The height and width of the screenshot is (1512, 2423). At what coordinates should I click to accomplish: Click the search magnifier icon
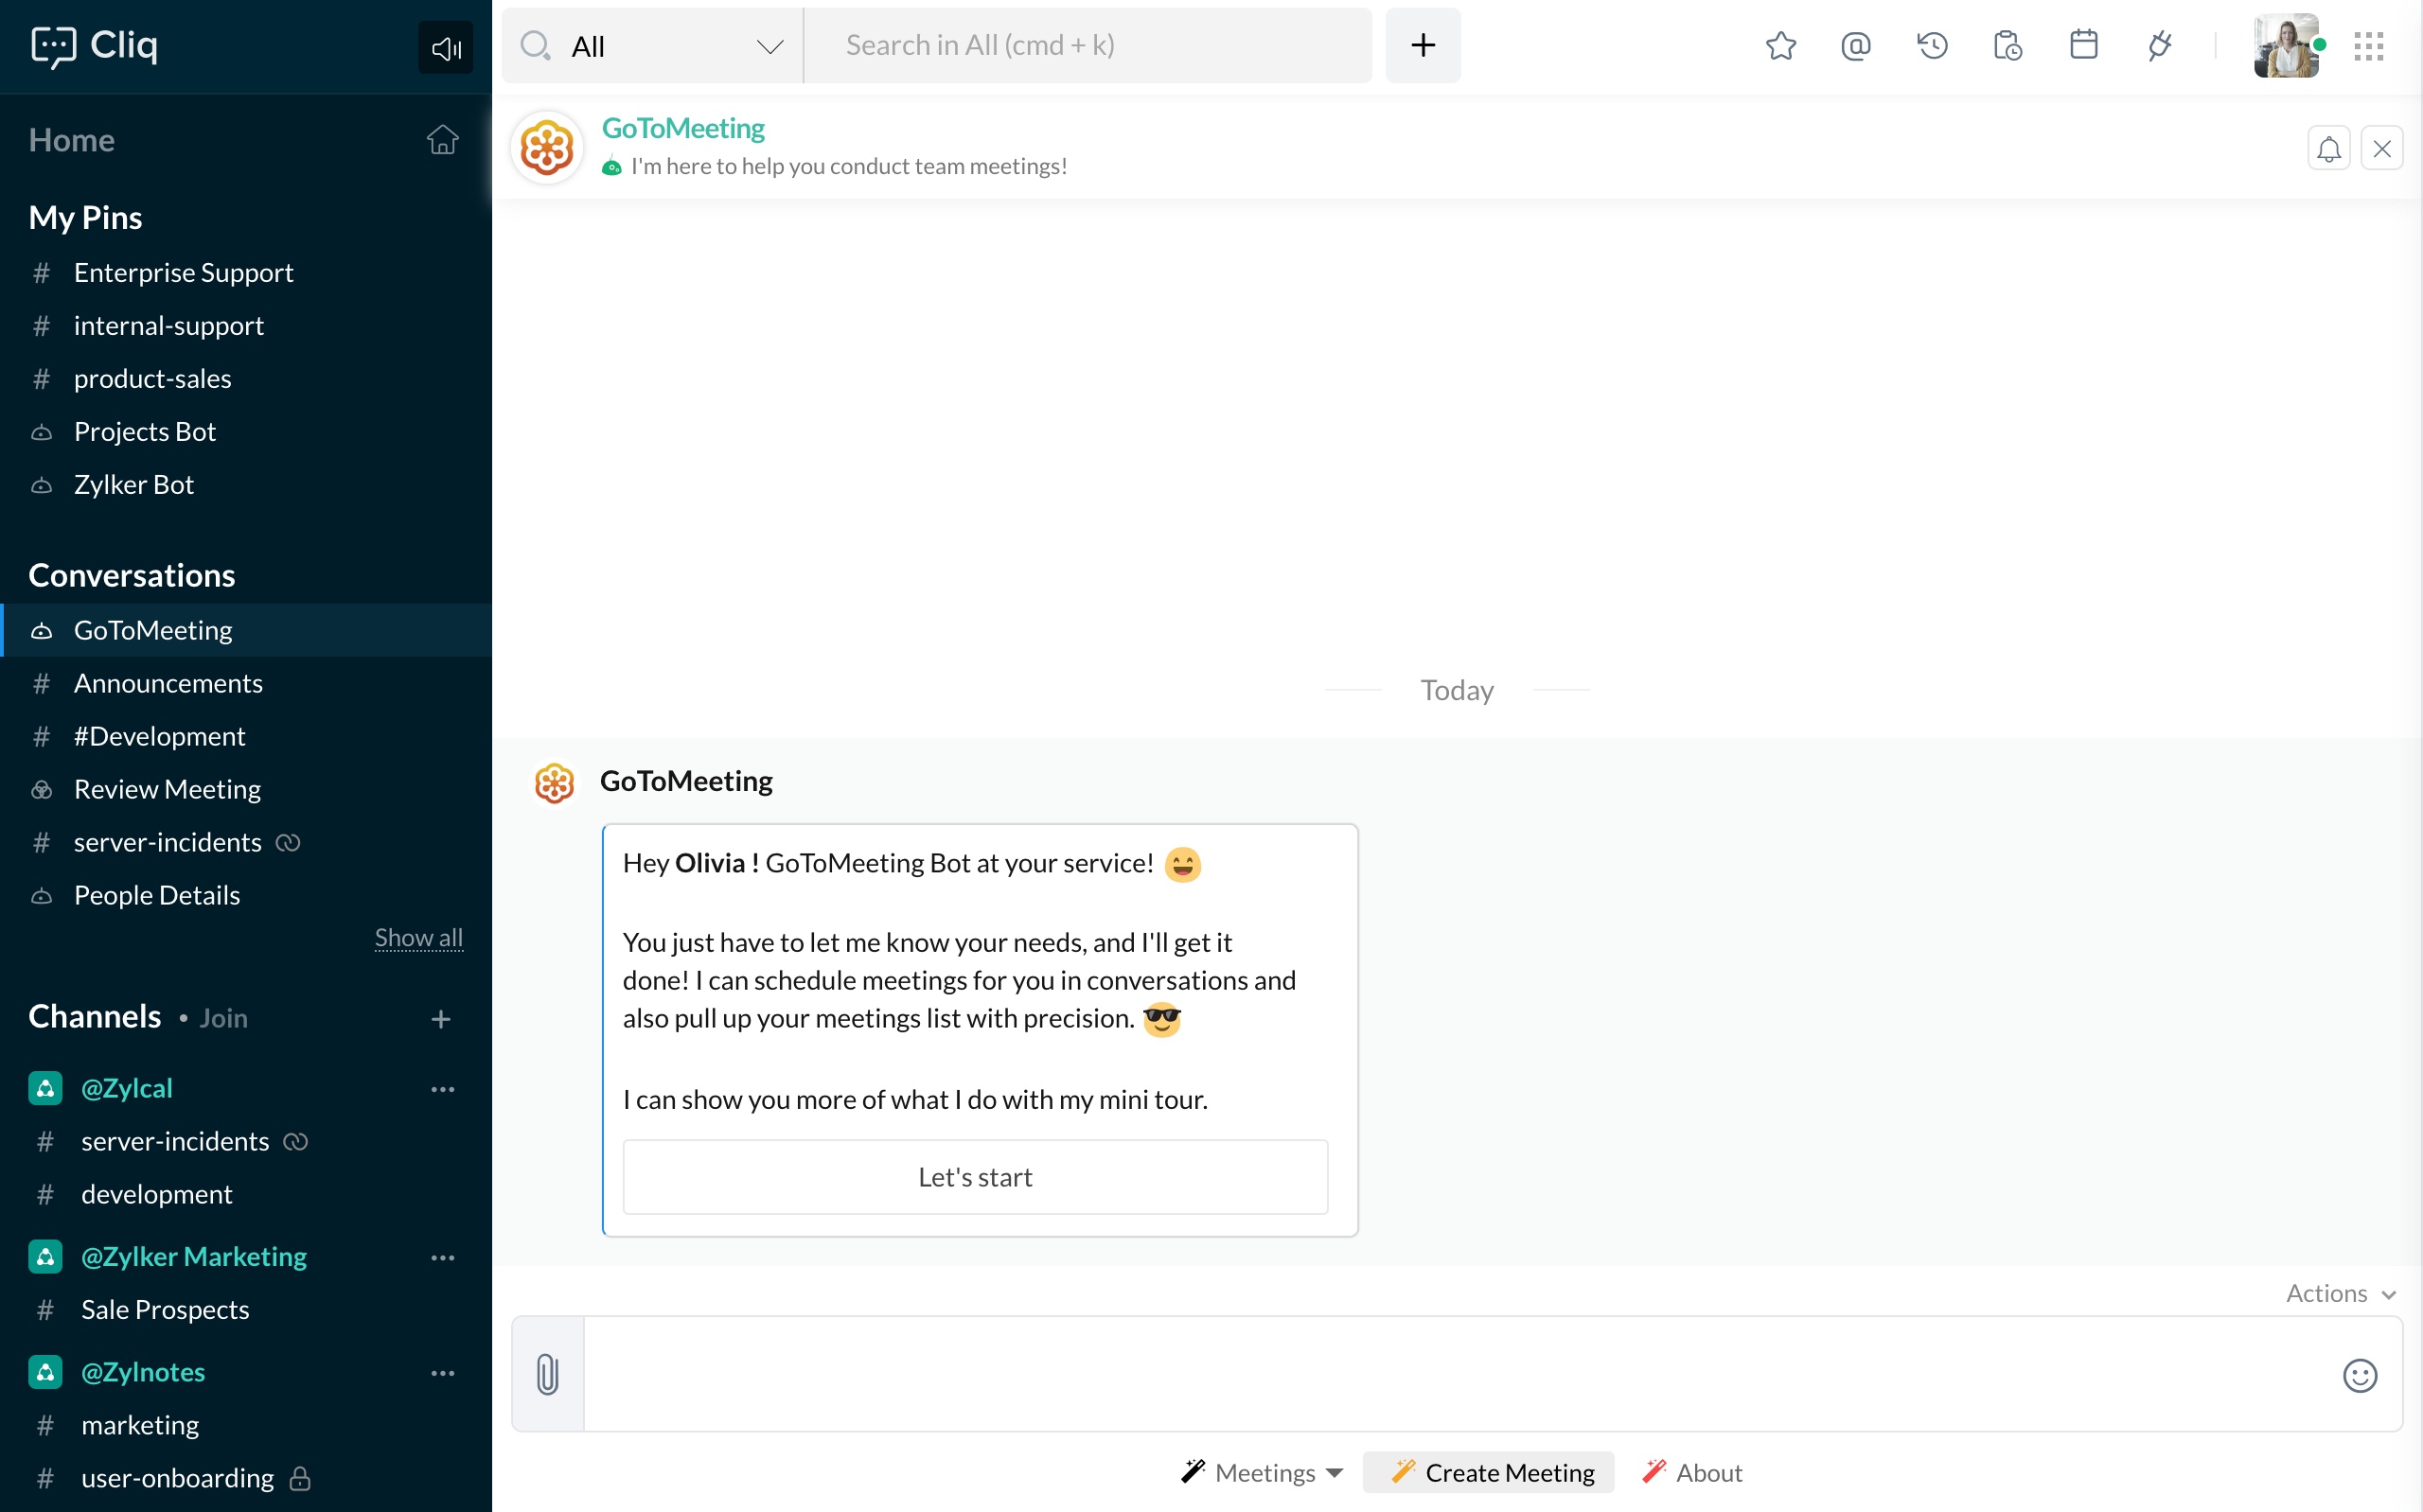(536, 45)
